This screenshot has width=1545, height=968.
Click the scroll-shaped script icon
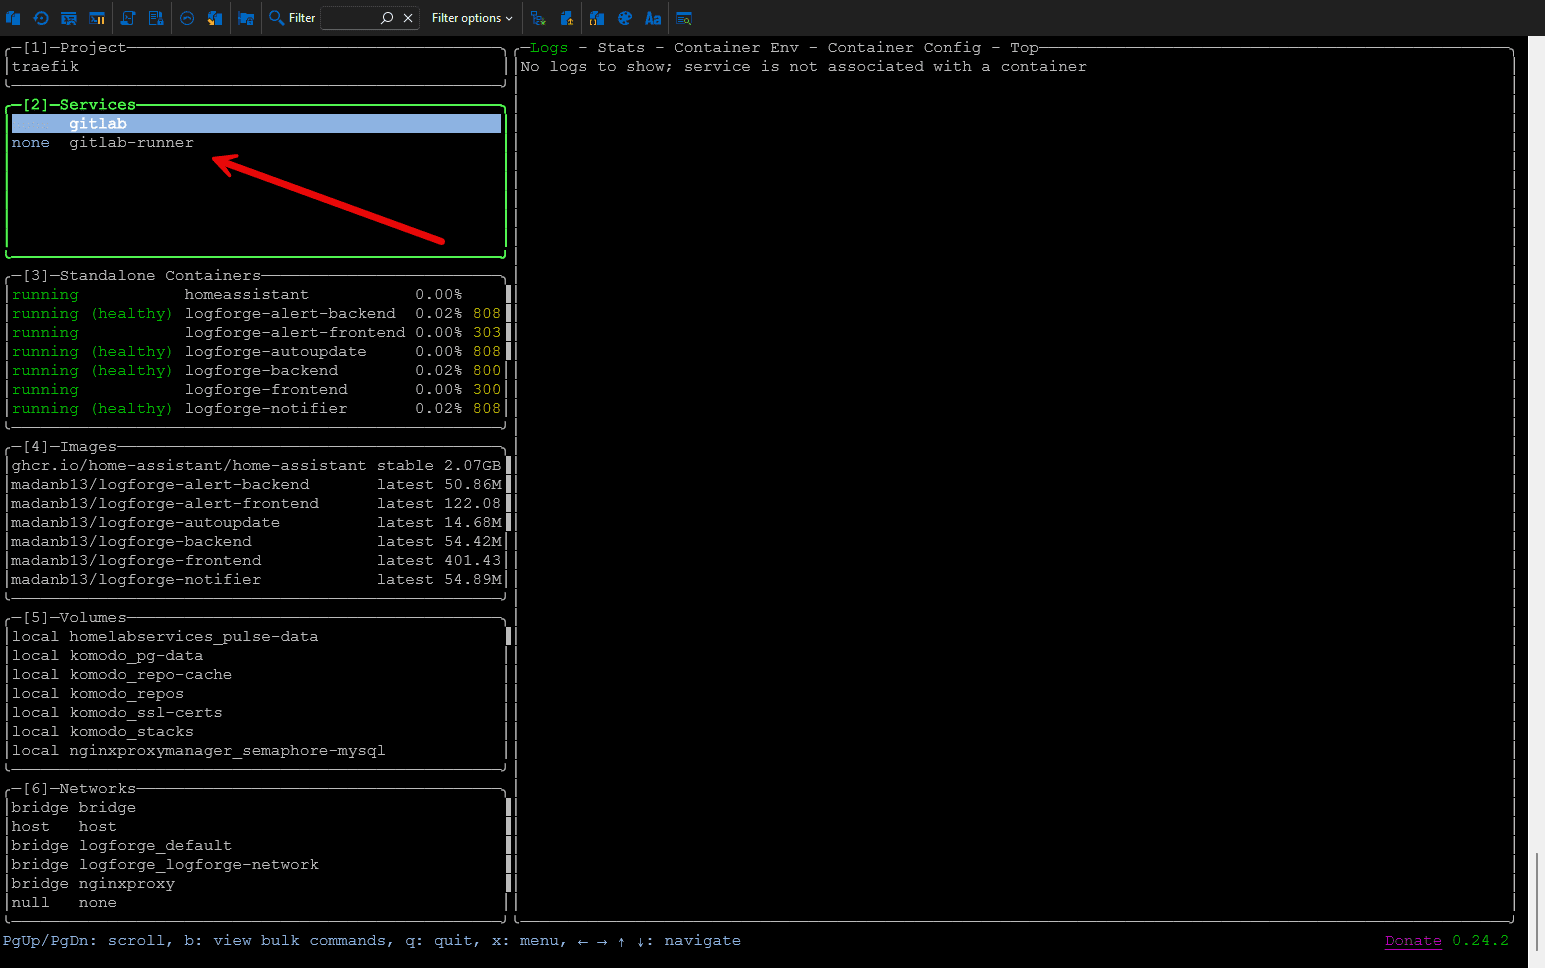coord(128,18)
